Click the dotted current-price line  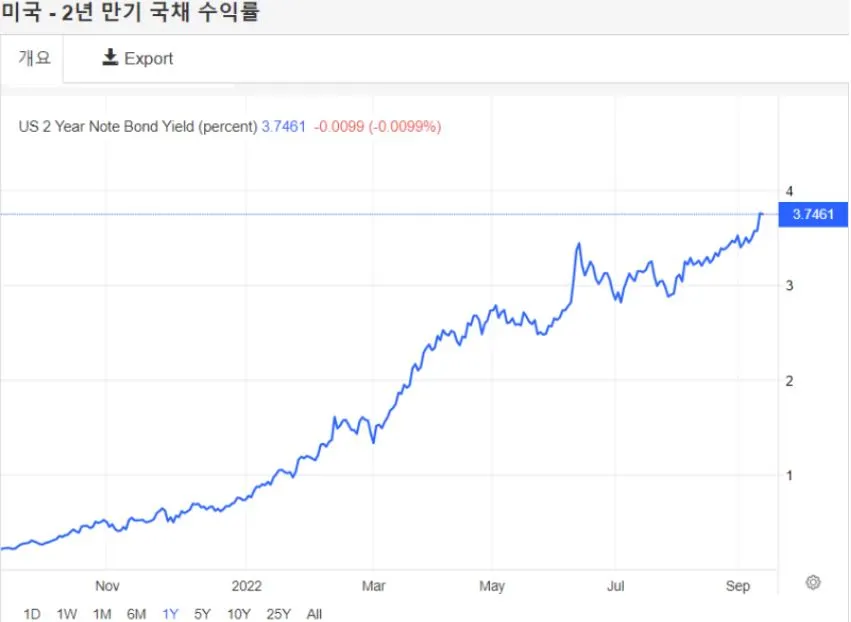pos(400,213)
